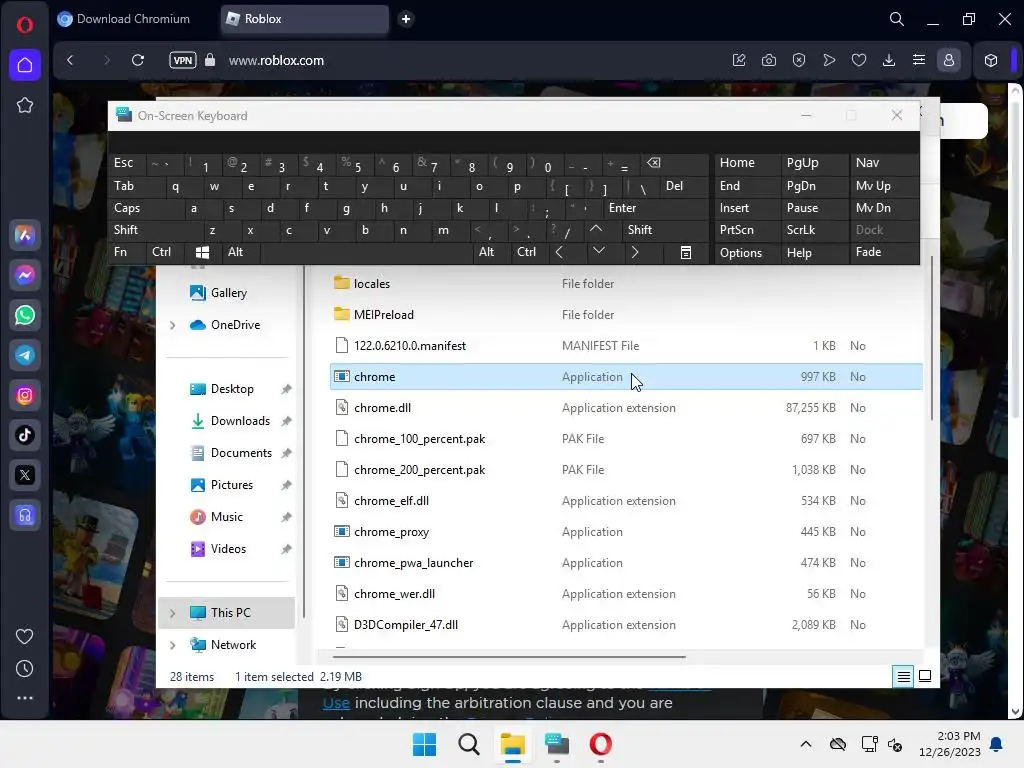Open X (Twitter) in Opera sidebar
This screenshot has width=1024, height=768.
pyautogui.click(x=25, y=475)
